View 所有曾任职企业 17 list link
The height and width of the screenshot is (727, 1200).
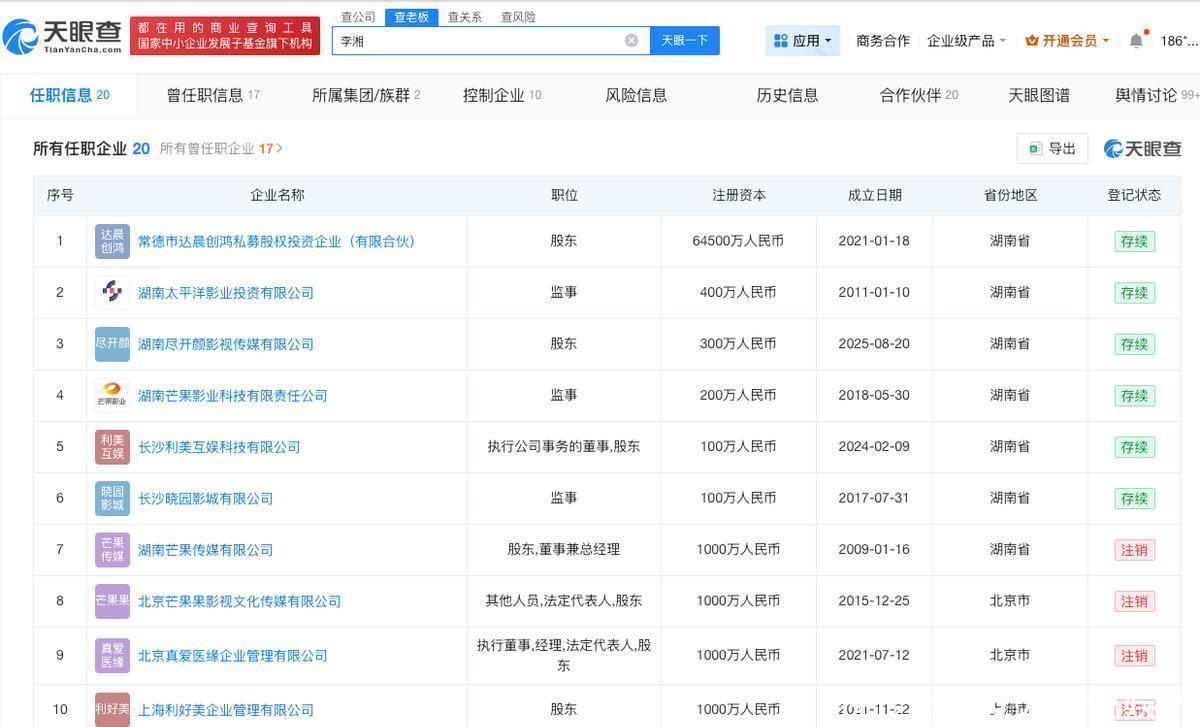pyautogui.click(x=220, y=148)
